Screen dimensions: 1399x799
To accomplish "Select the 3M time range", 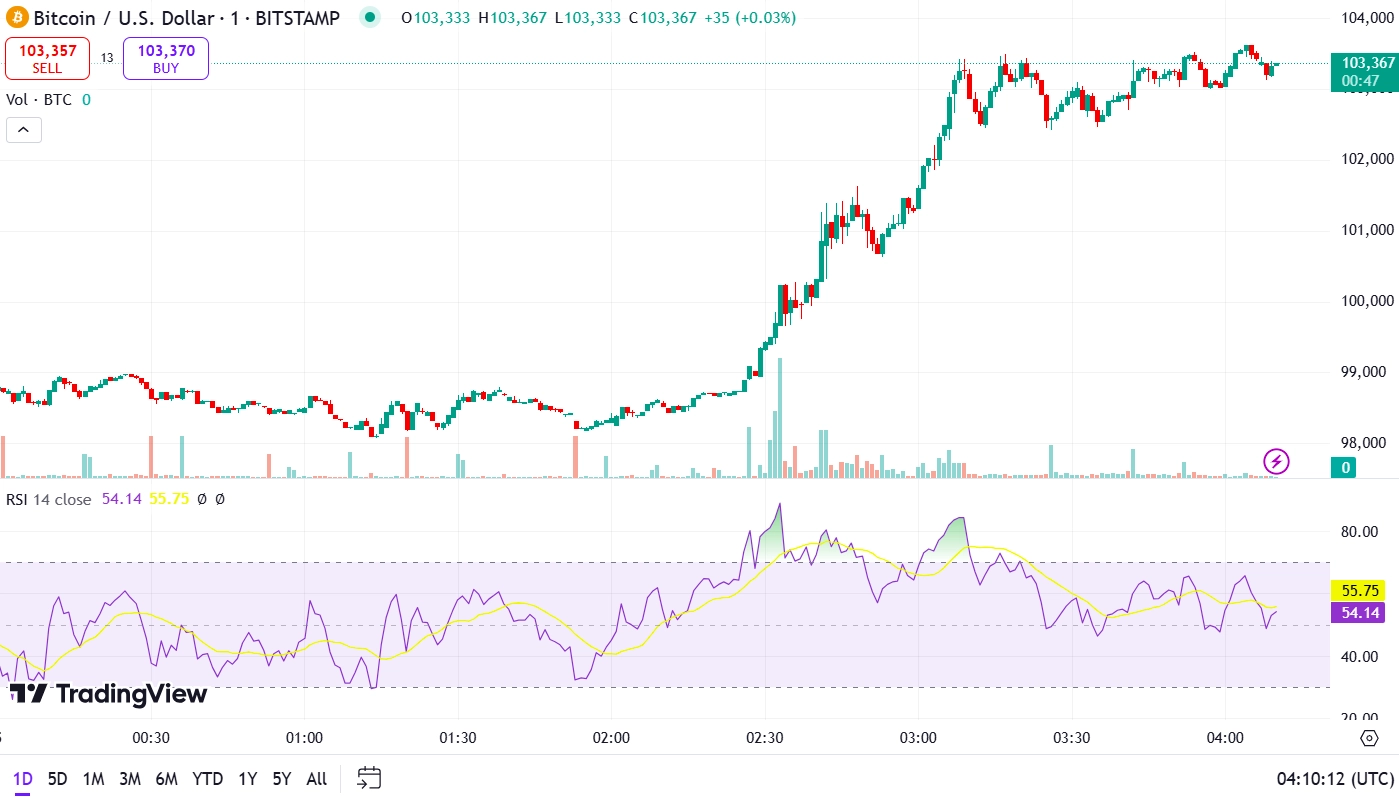I will [130, 778].
